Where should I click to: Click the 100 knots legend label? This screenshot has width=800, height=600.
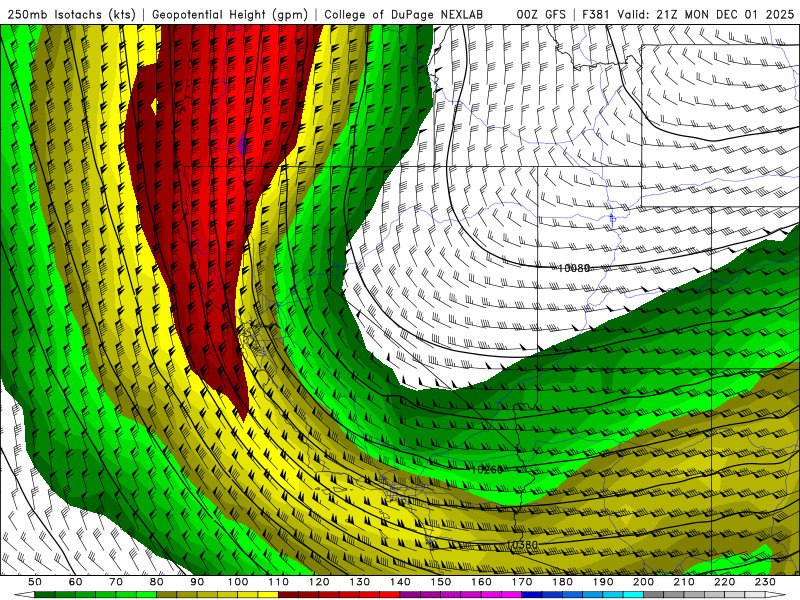click(238, 582)
